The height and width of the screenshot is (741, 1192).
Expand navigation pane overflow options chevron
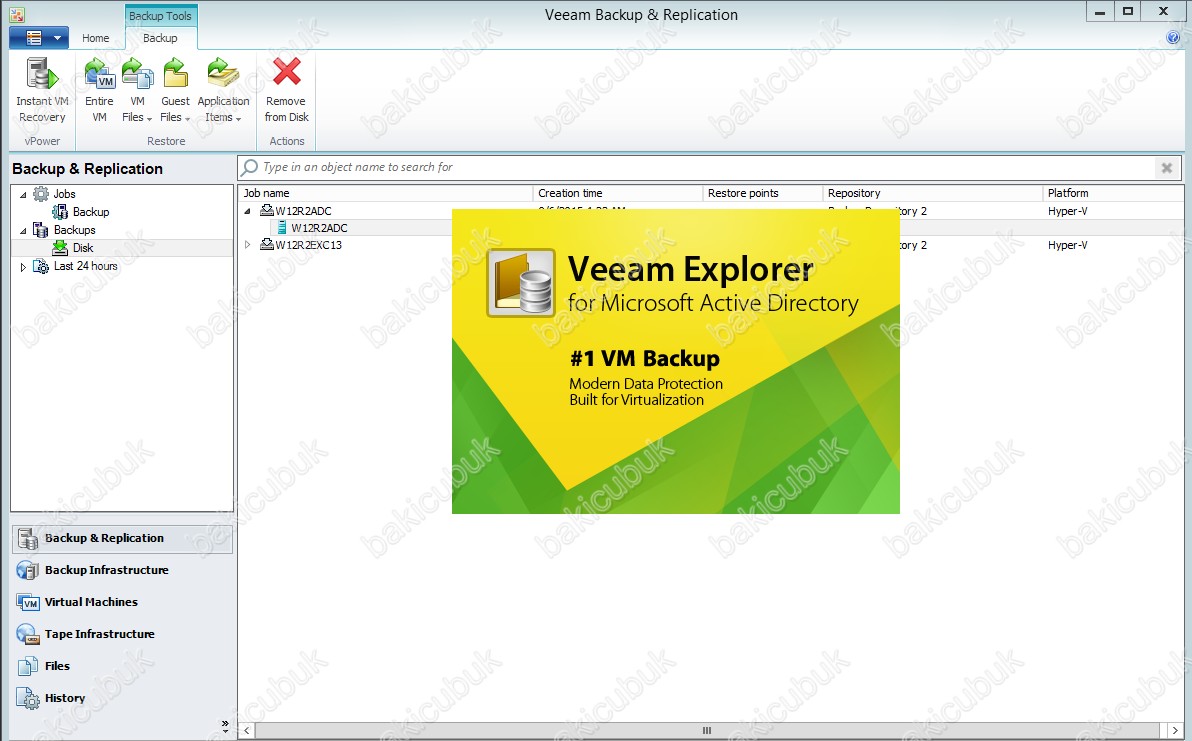pos(225,726)
